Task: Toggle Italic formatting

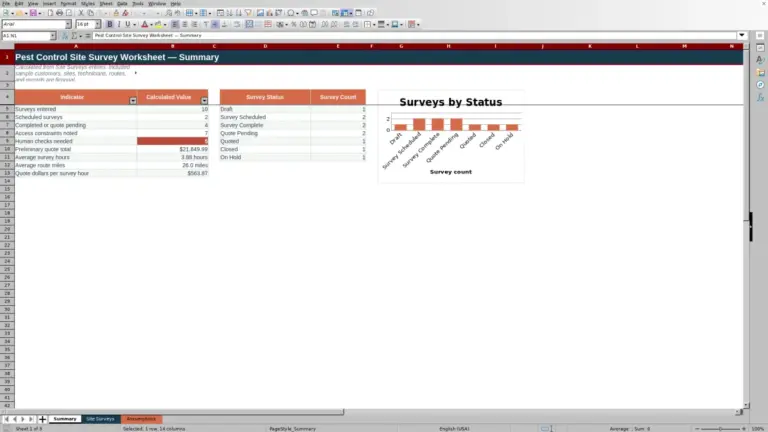Action: click(119, 24)
